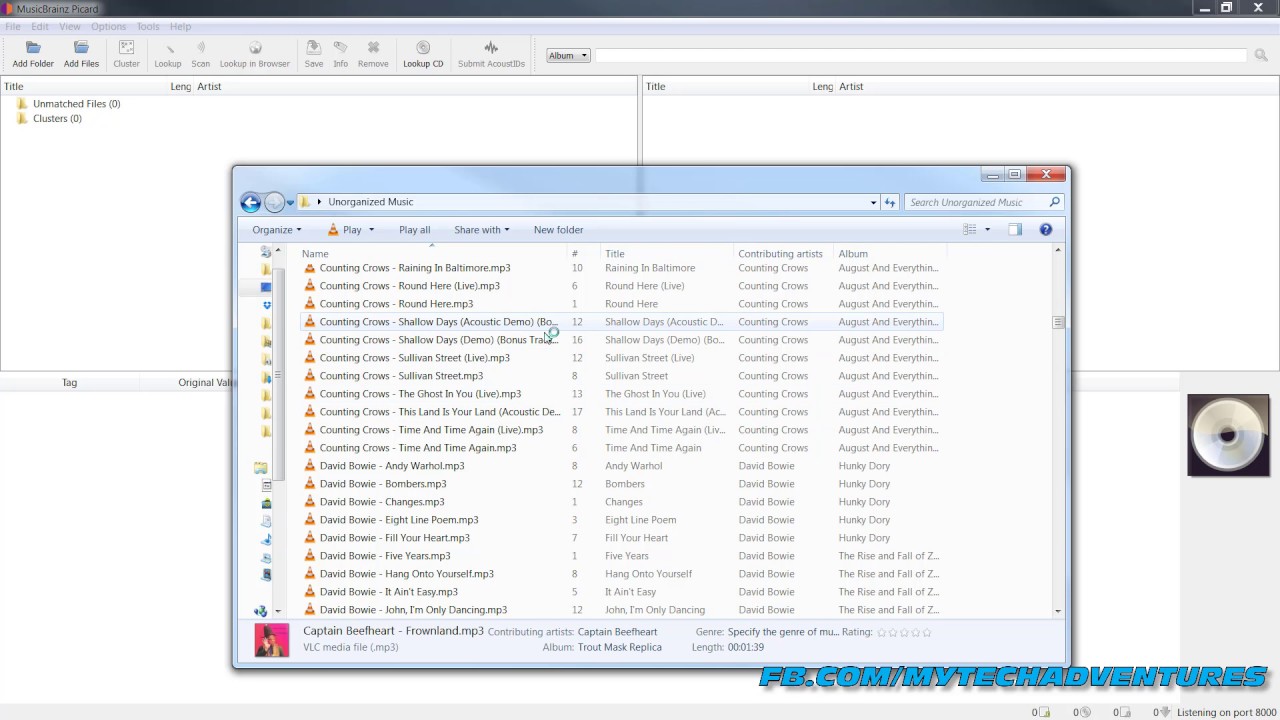Sort by the Album column header in Explorer

888,254
